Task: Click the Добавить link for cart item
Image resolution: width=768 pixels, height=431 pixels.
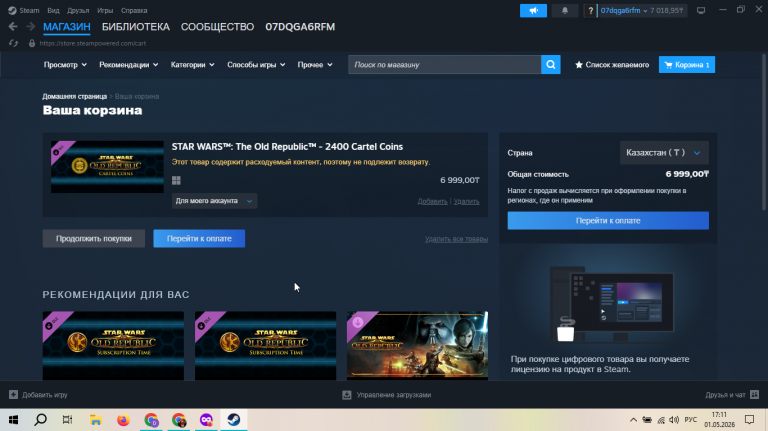Action: [432, 201]
